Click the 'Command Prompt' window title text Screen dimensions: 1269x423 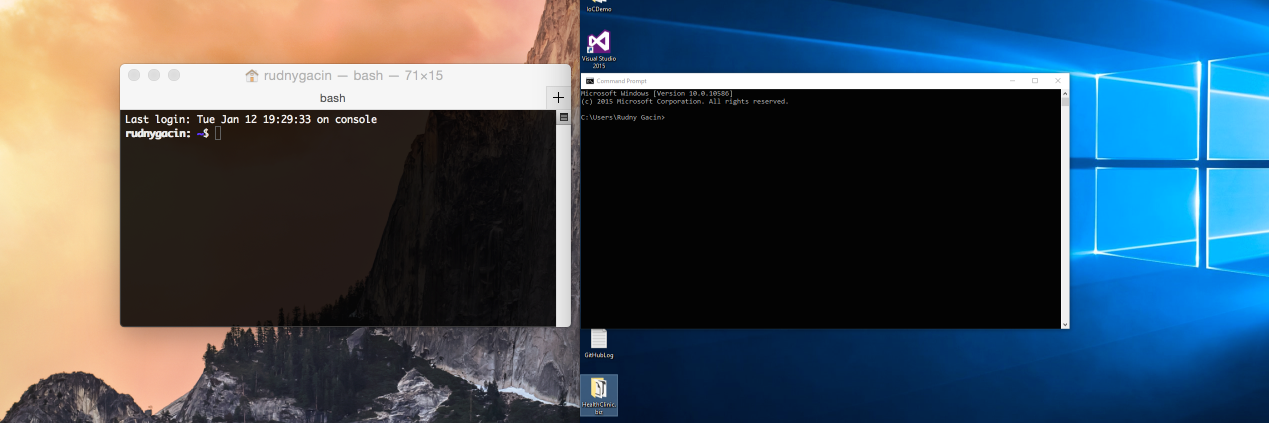[622, 80]
